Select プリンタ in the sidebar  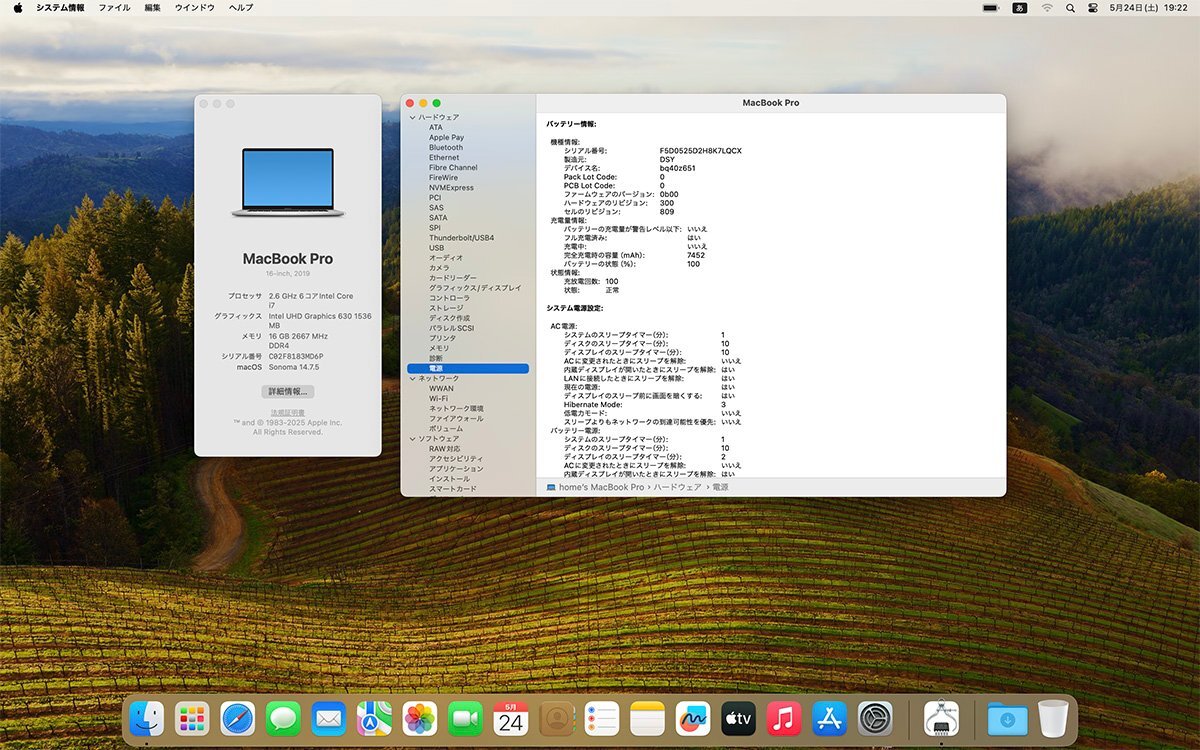(442, 338)
